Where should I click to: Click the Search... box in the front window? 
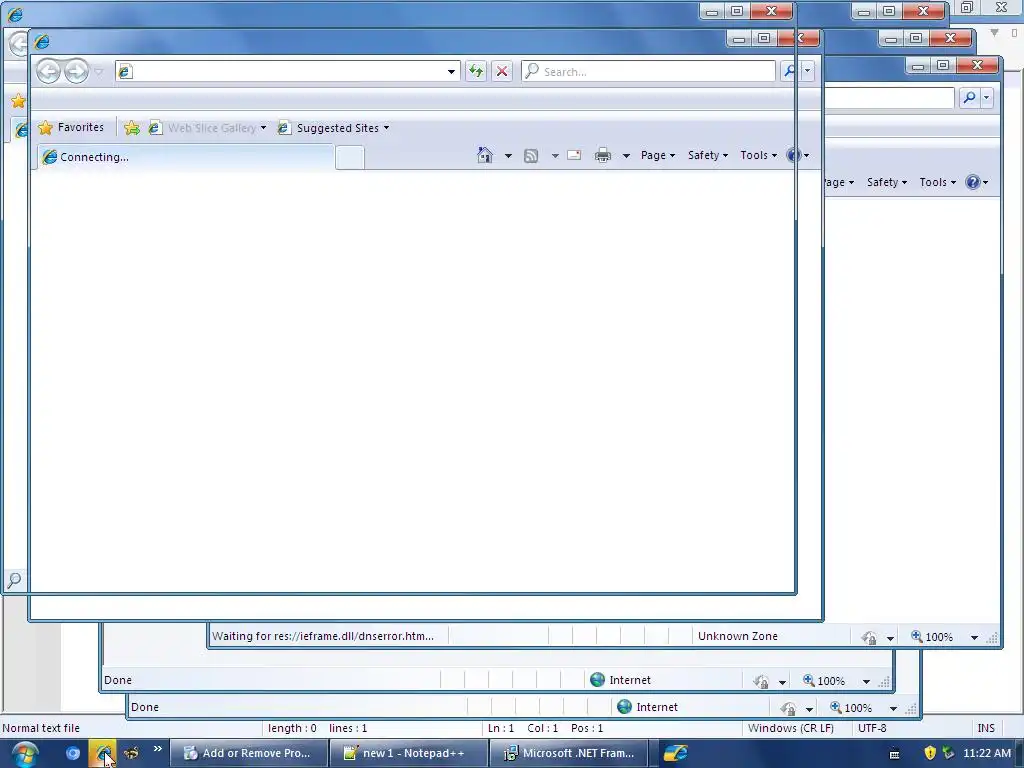point(648,71)
